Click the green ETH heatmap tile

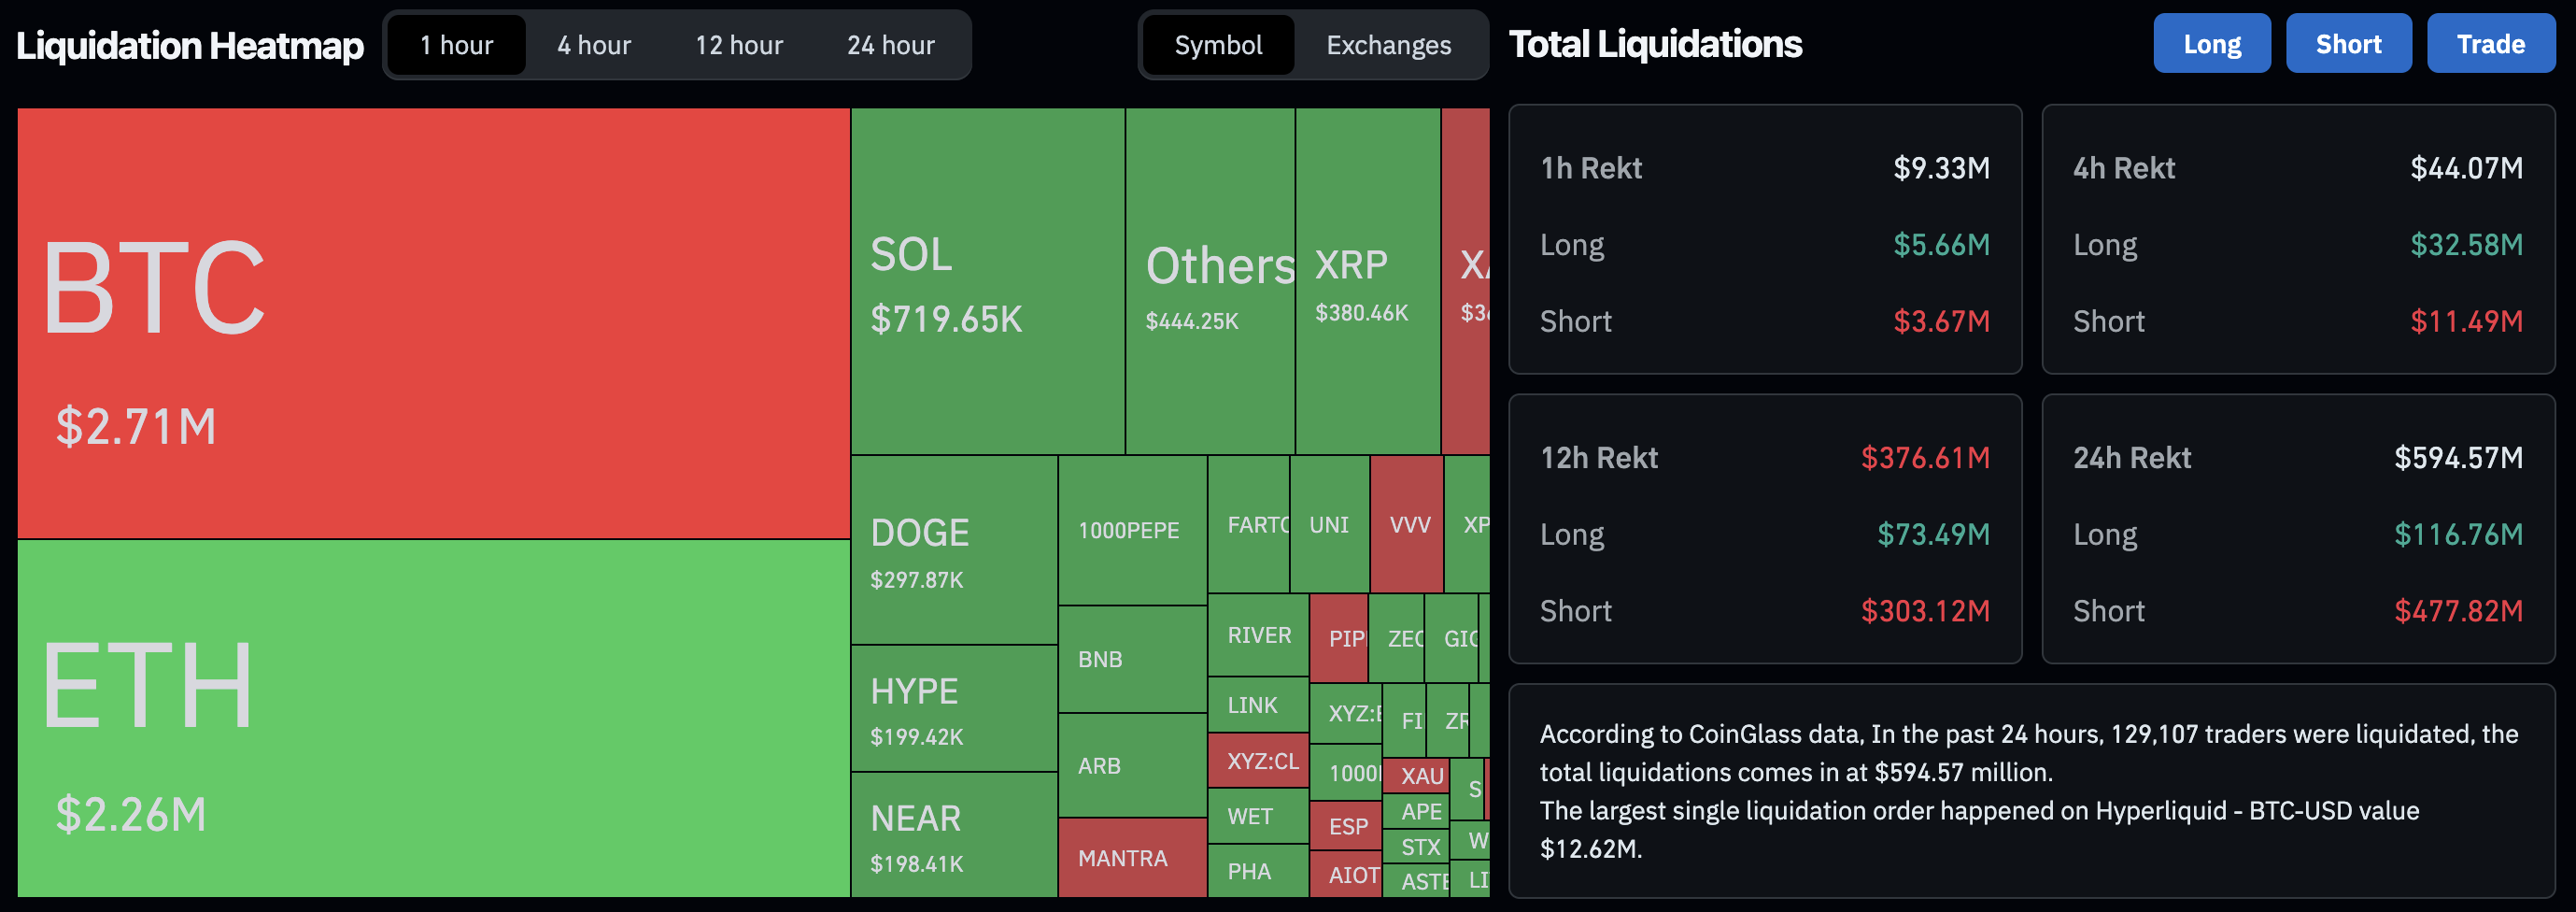433,718
